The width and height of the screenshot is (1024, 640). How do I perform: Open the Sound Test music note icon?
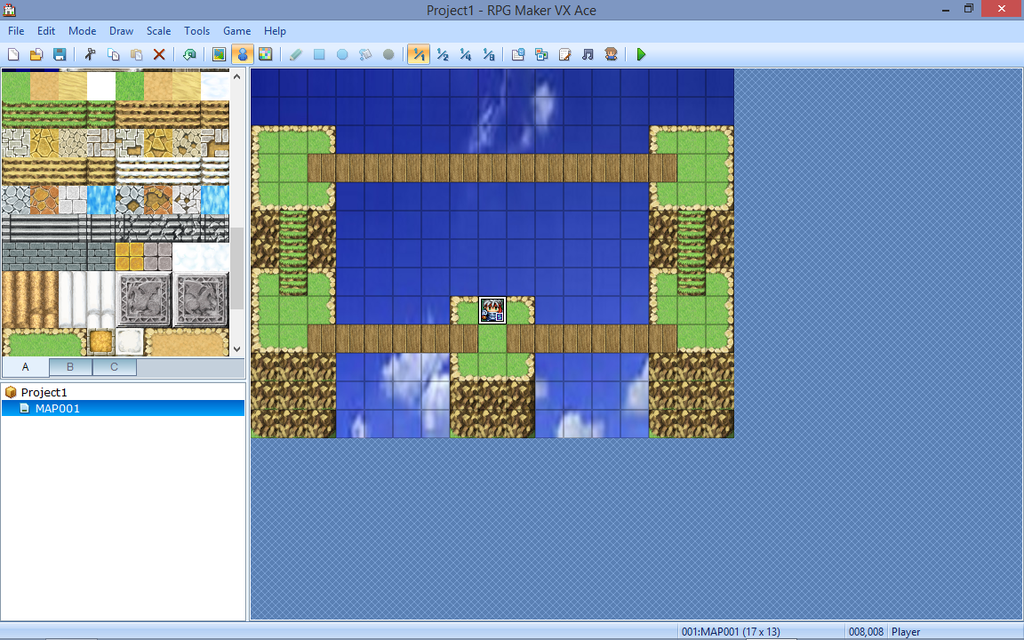coord(587,54)
